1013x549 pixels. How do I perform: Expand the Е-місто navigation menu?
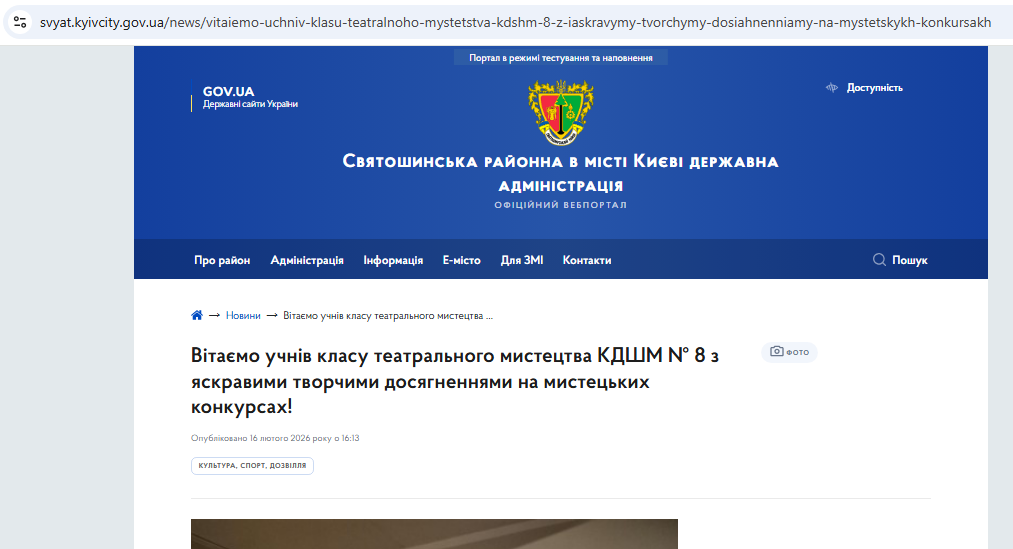pos(461,260)
